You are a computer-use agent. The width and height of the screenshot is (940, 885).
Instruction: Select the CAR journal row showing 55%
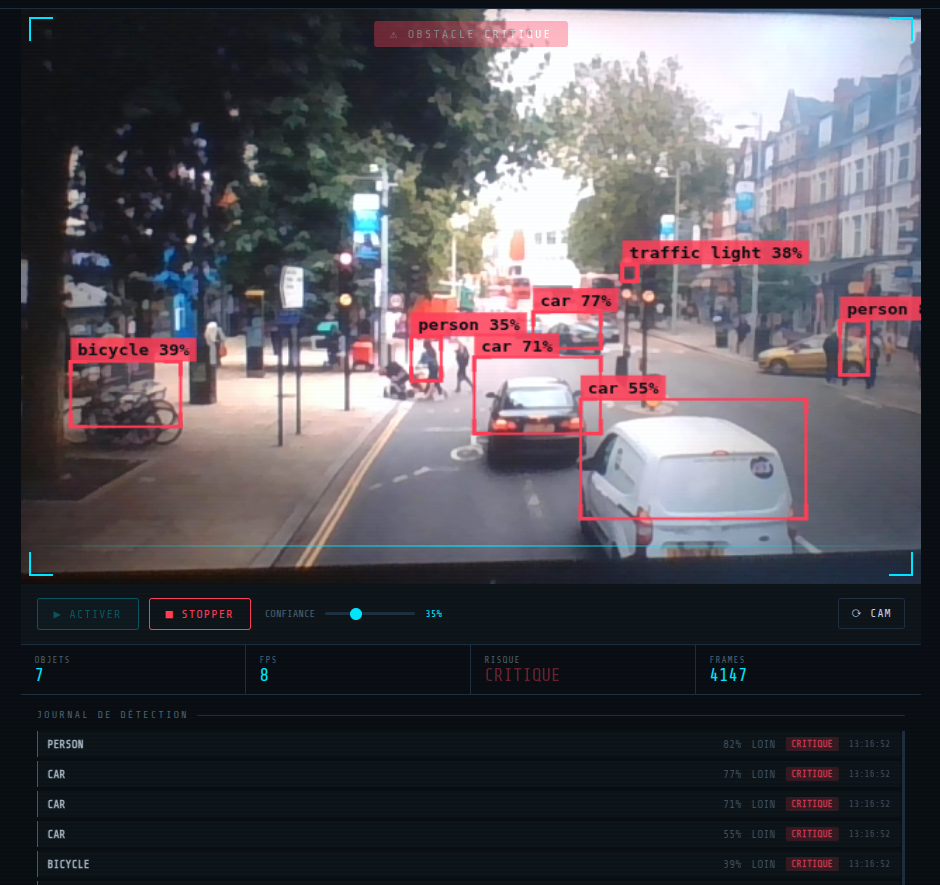[469, 834]
